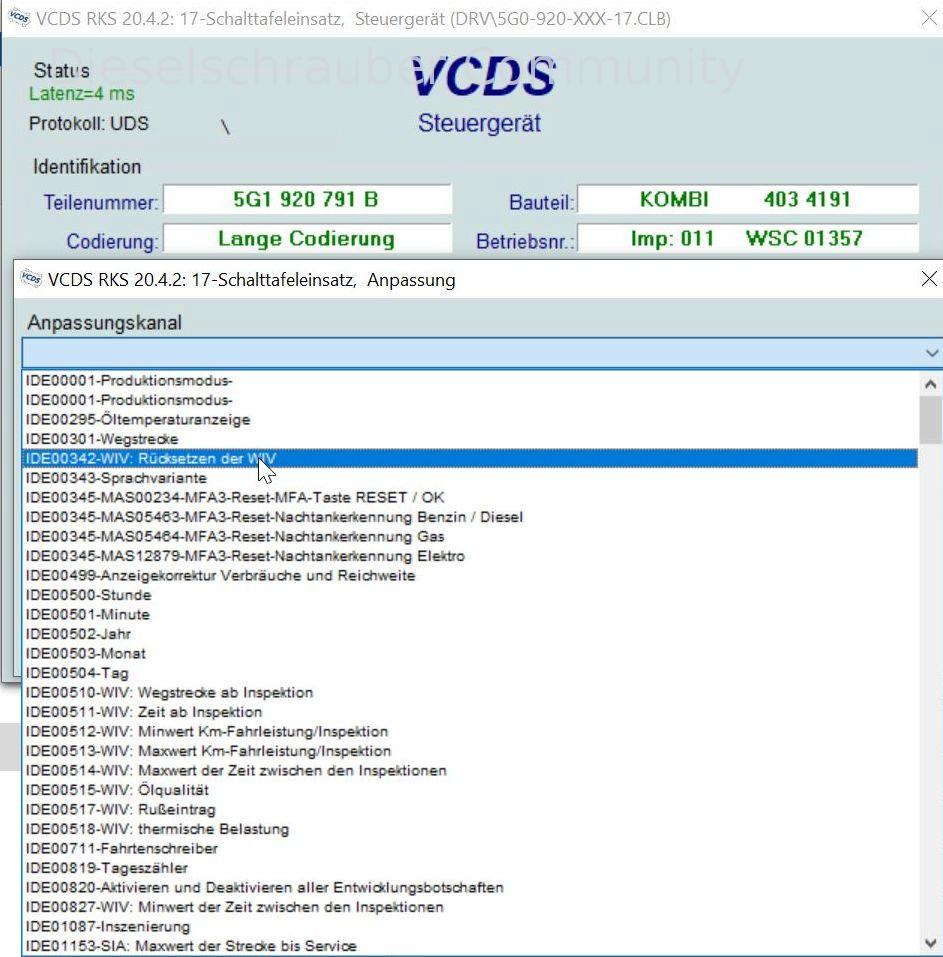Pick WIV: Maxwert Km-Fahrleistung/Inspektion
This screenshot has width=943, height=957.
tap(470, 751)
